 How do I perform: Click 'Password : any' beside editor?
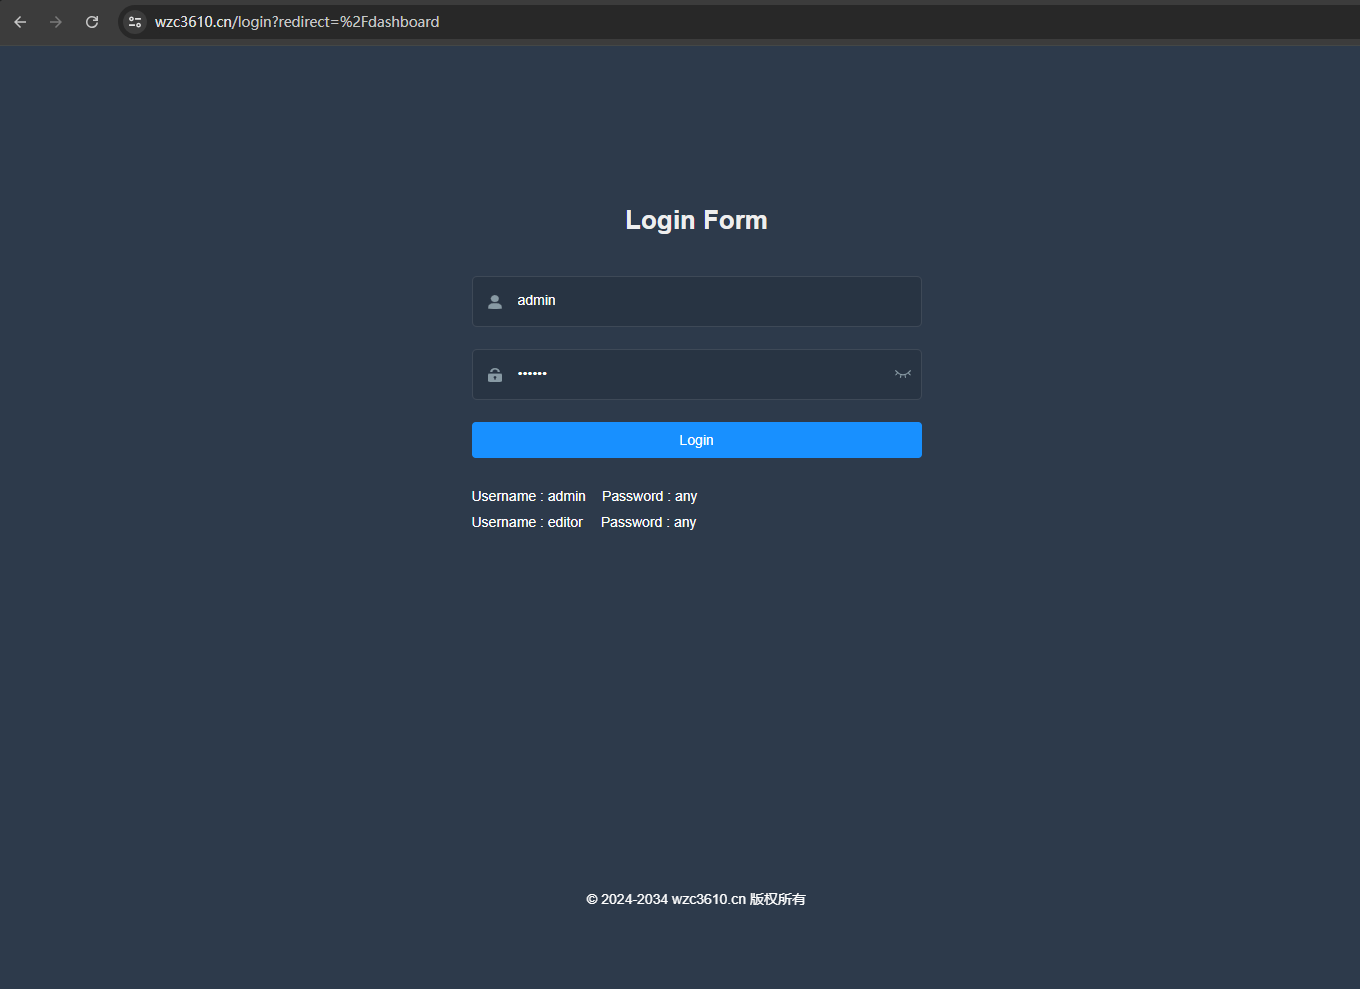tap(649, 523)
